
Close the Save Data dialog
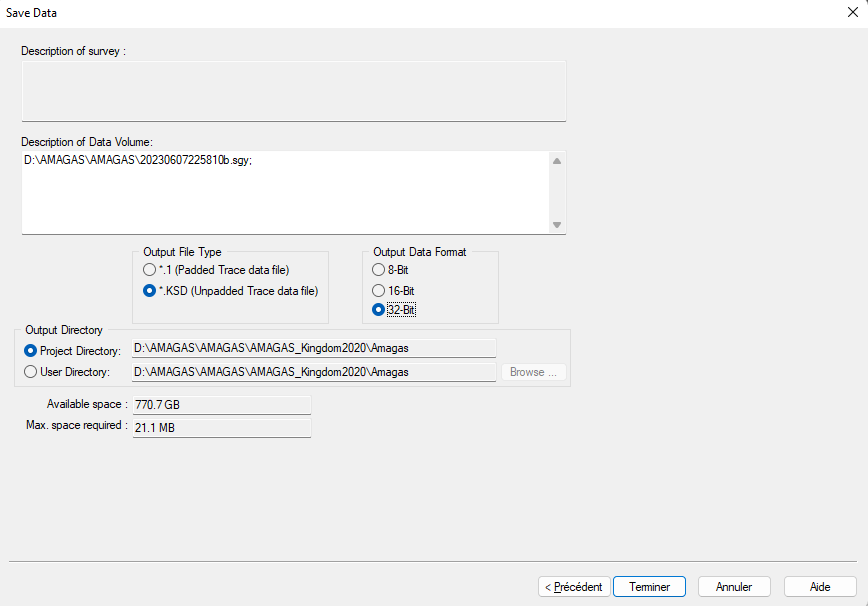pyautogui.click(x=852, y=13)
